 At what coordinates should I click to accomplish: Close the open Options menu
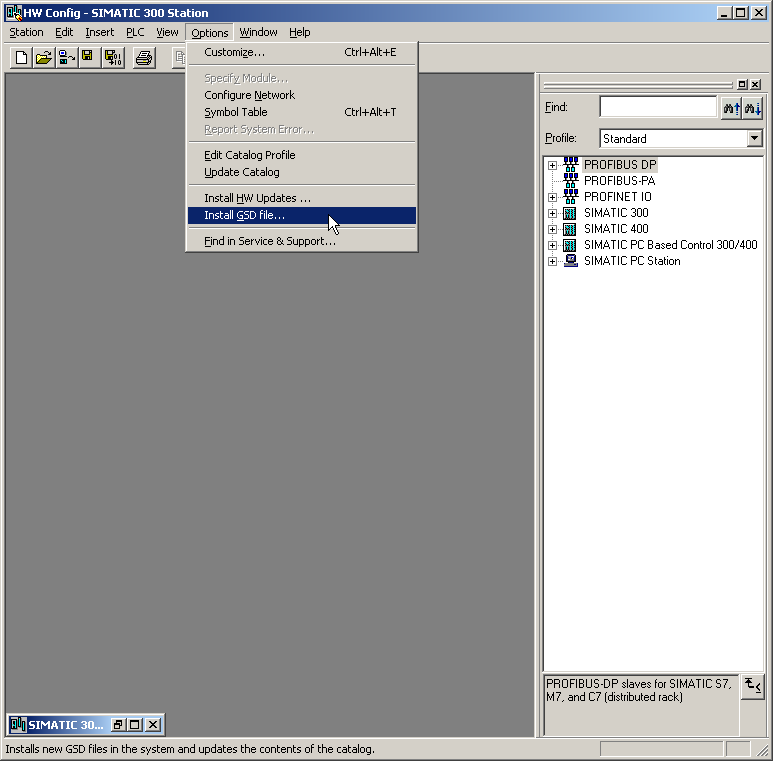tap(210, 33)
